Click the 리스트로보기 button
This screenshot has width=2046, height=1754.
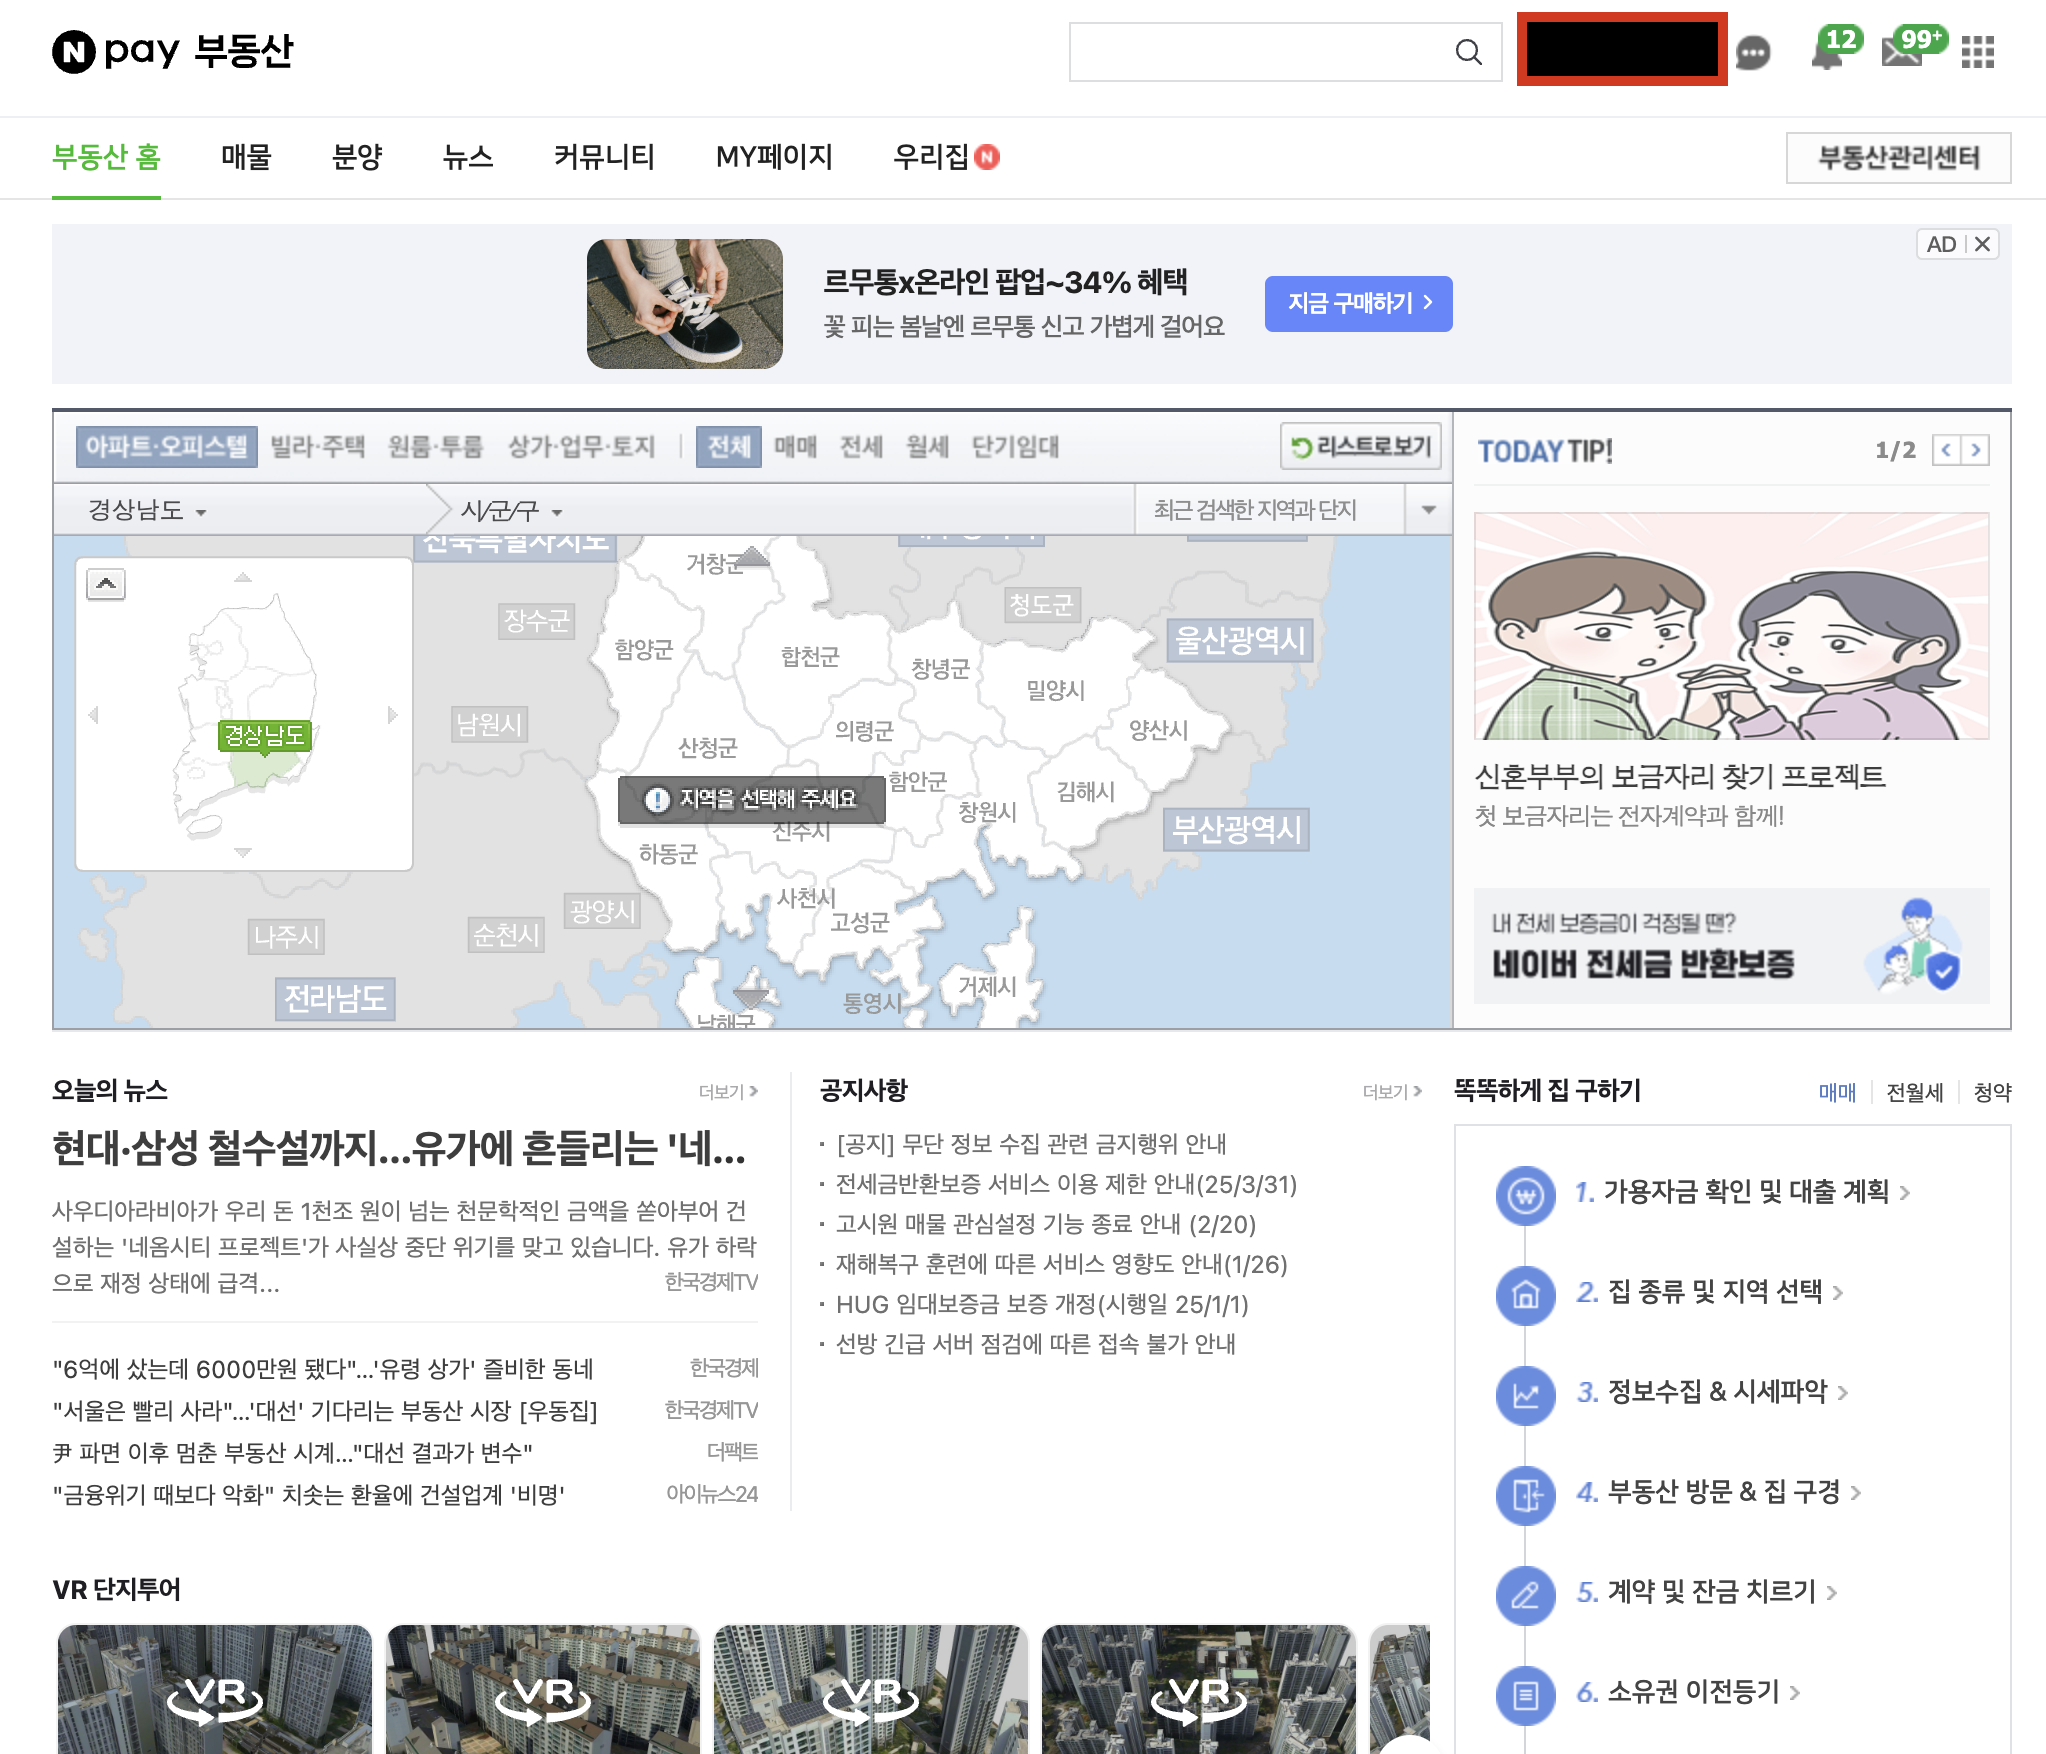tap(1361, 446)
